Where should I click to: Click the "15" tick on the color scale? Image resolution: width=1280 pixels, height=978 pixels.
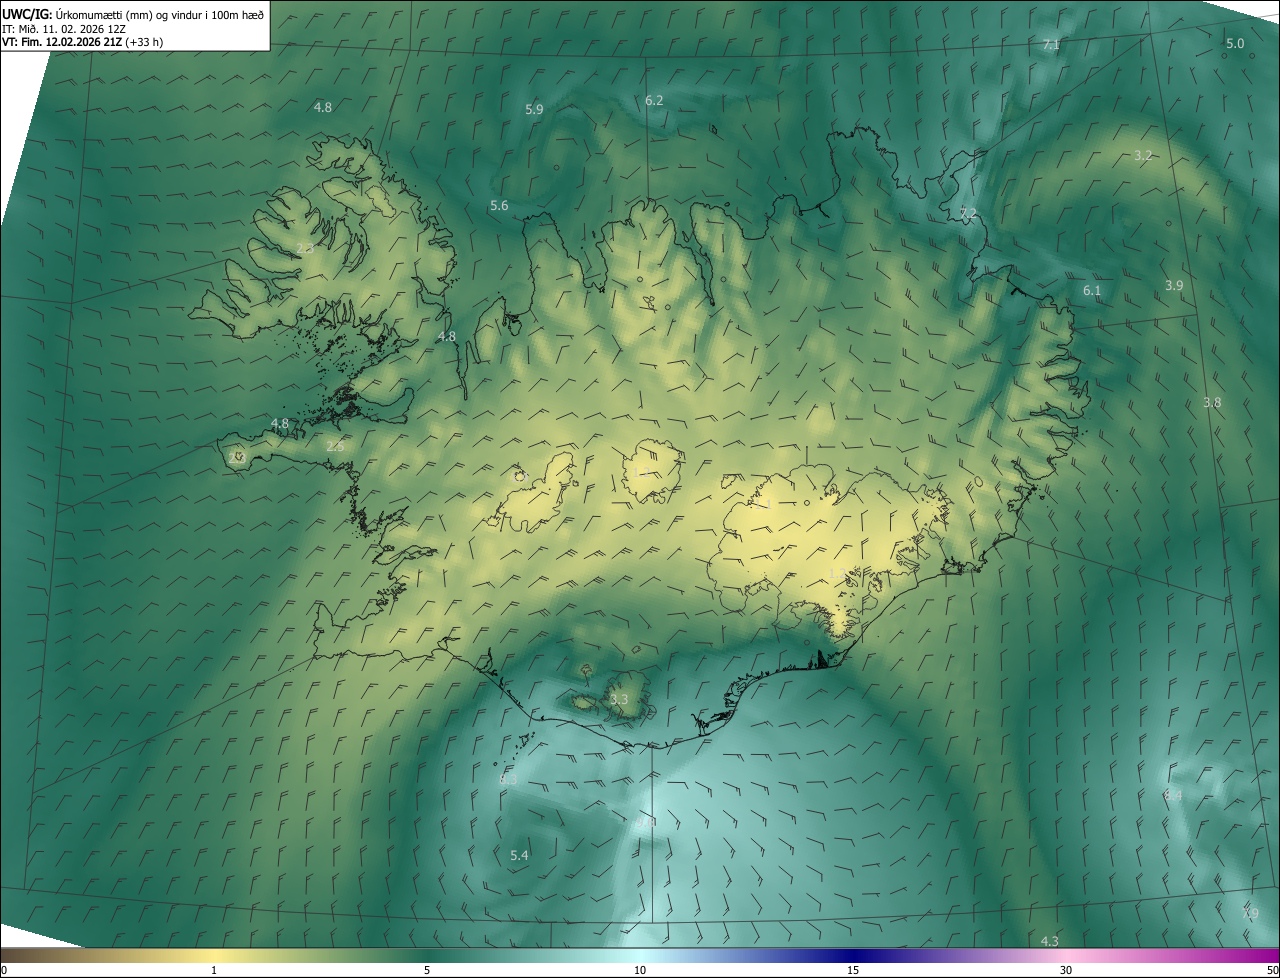coord(853,970)
